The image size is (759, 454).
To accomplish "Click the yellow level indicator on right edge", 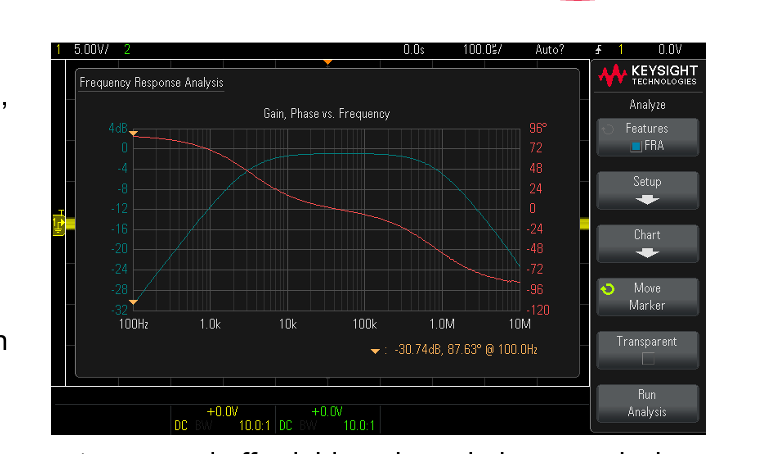I will click(x=584, y=224).
